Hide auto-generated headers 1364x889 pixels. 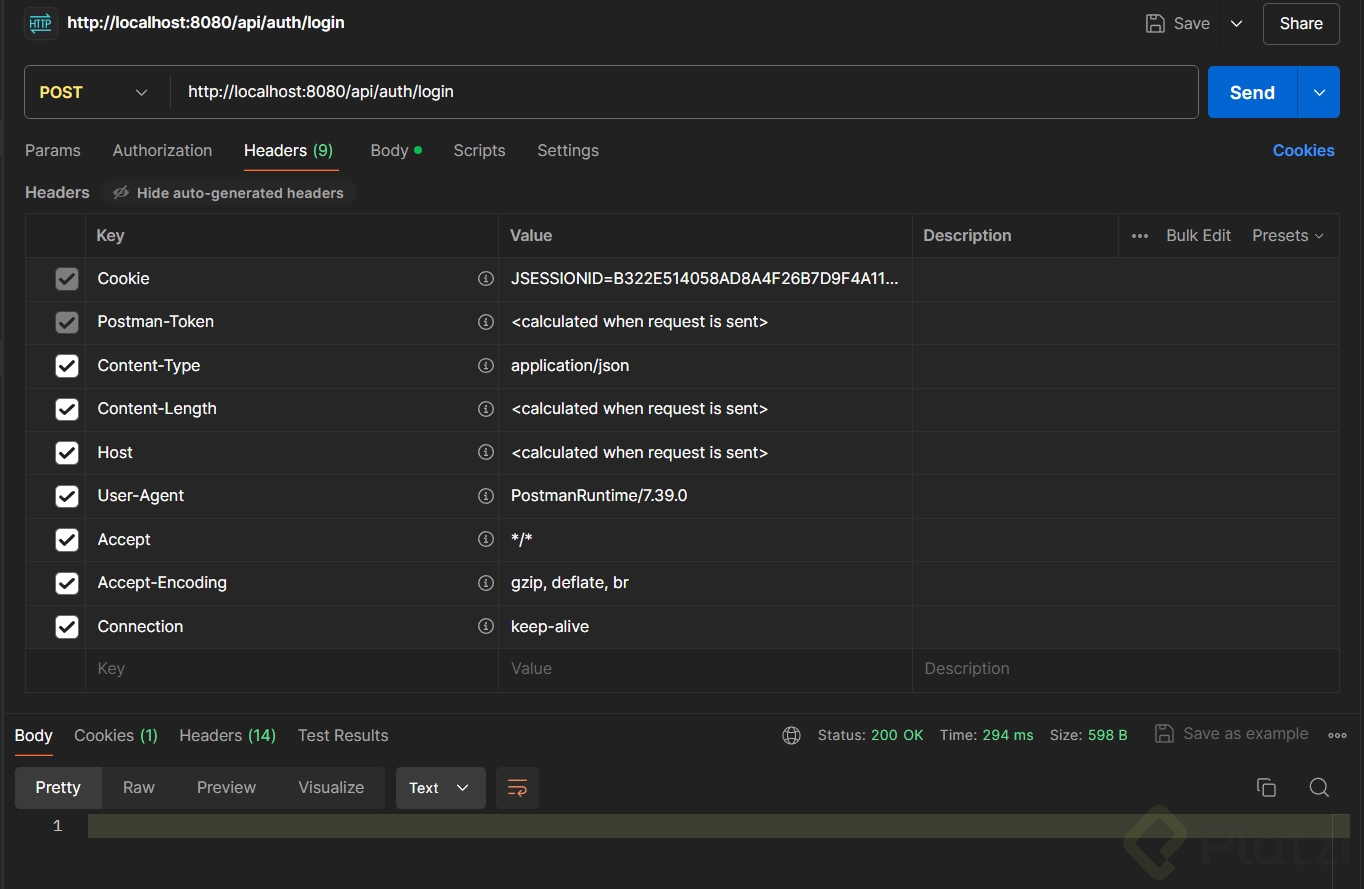[229, 193]
